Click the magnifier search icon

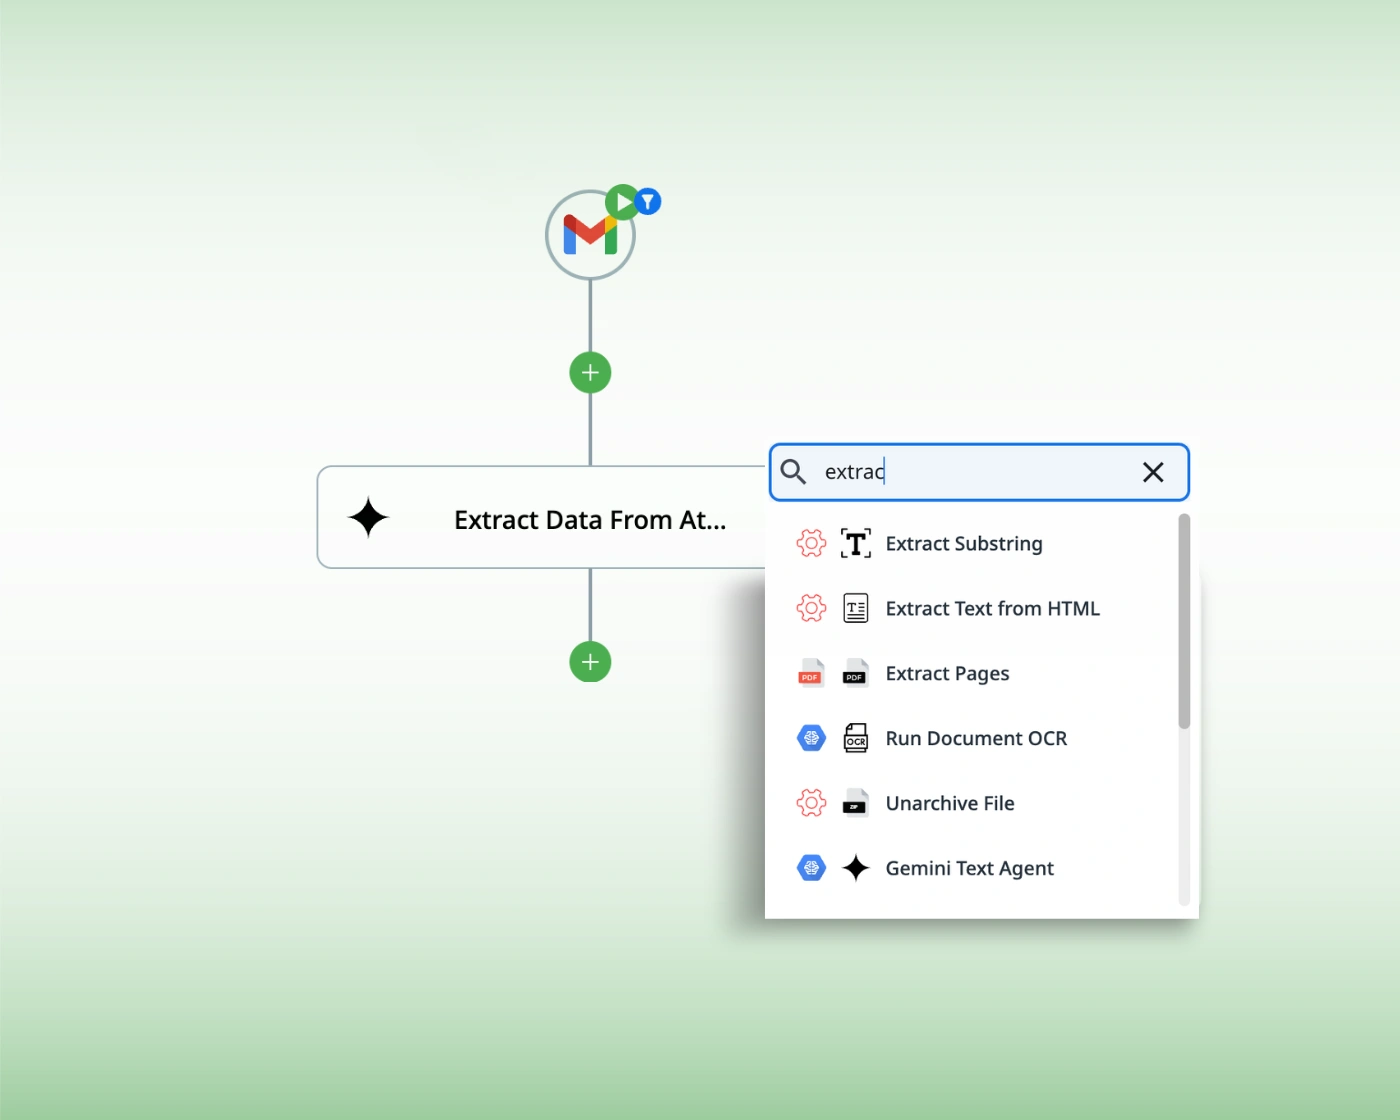point(794,472)
